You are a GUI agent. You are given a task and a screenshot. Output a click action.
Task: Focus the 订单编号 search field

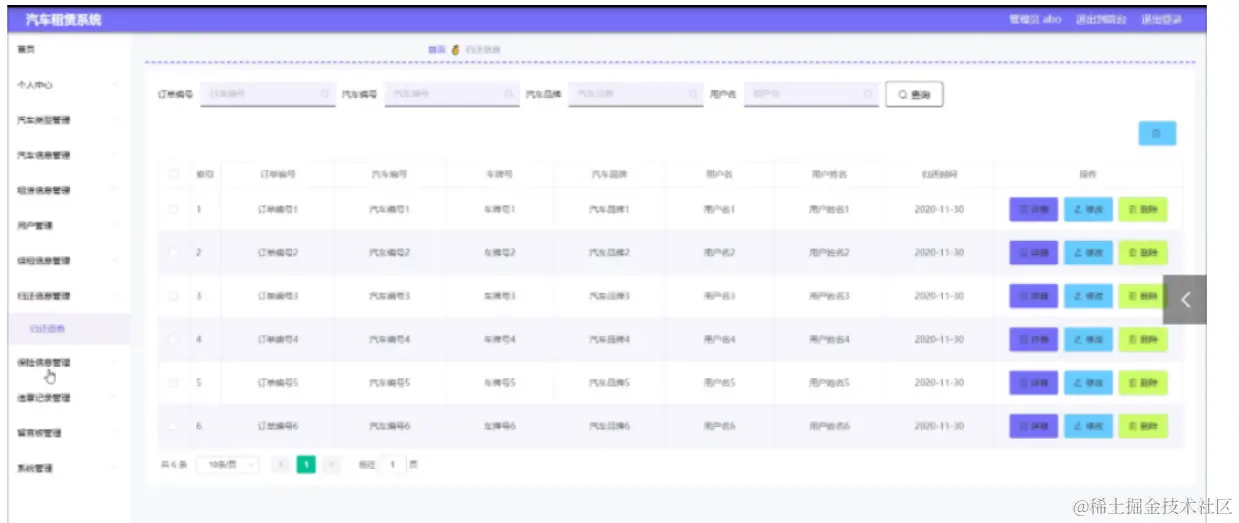click(x=267, y=94)
